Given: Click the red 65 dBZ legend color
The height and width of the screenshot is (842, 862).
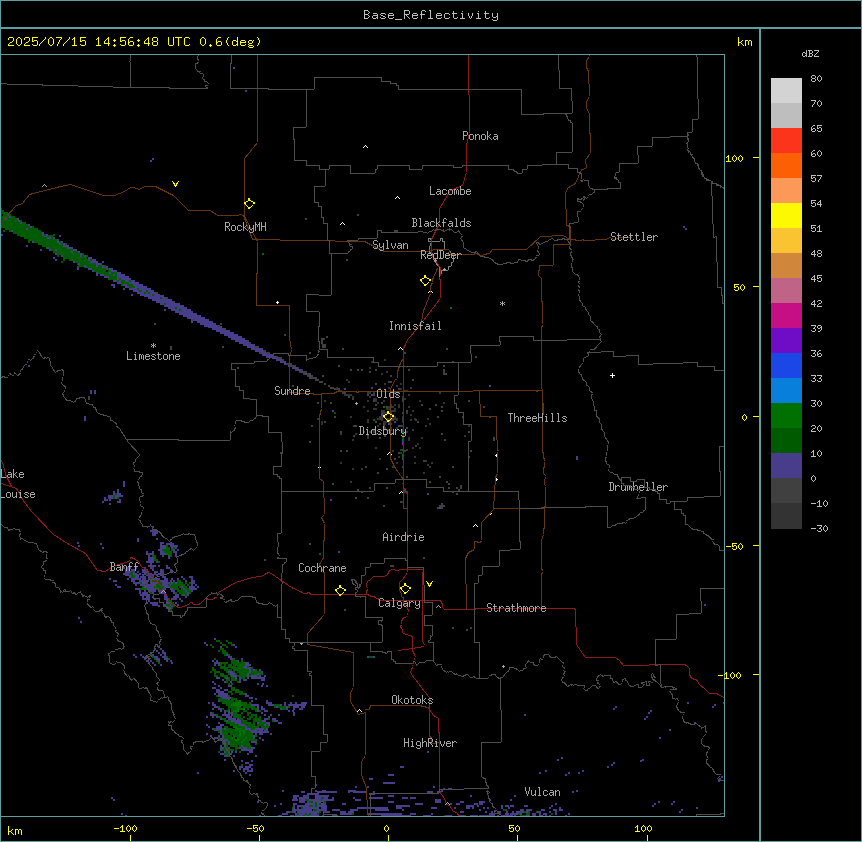Looking at the screenshot, I should (x=786, y=140).
